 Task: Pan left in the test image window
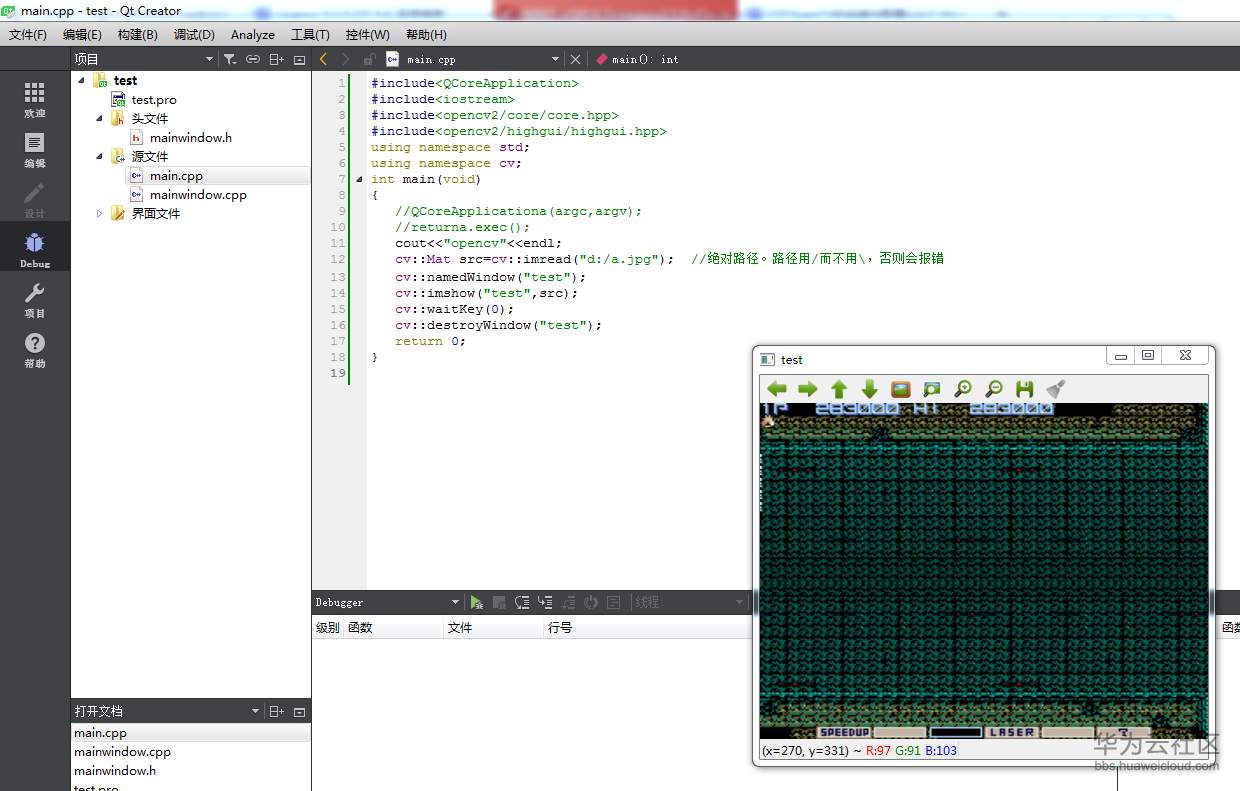tap(777, 389)
